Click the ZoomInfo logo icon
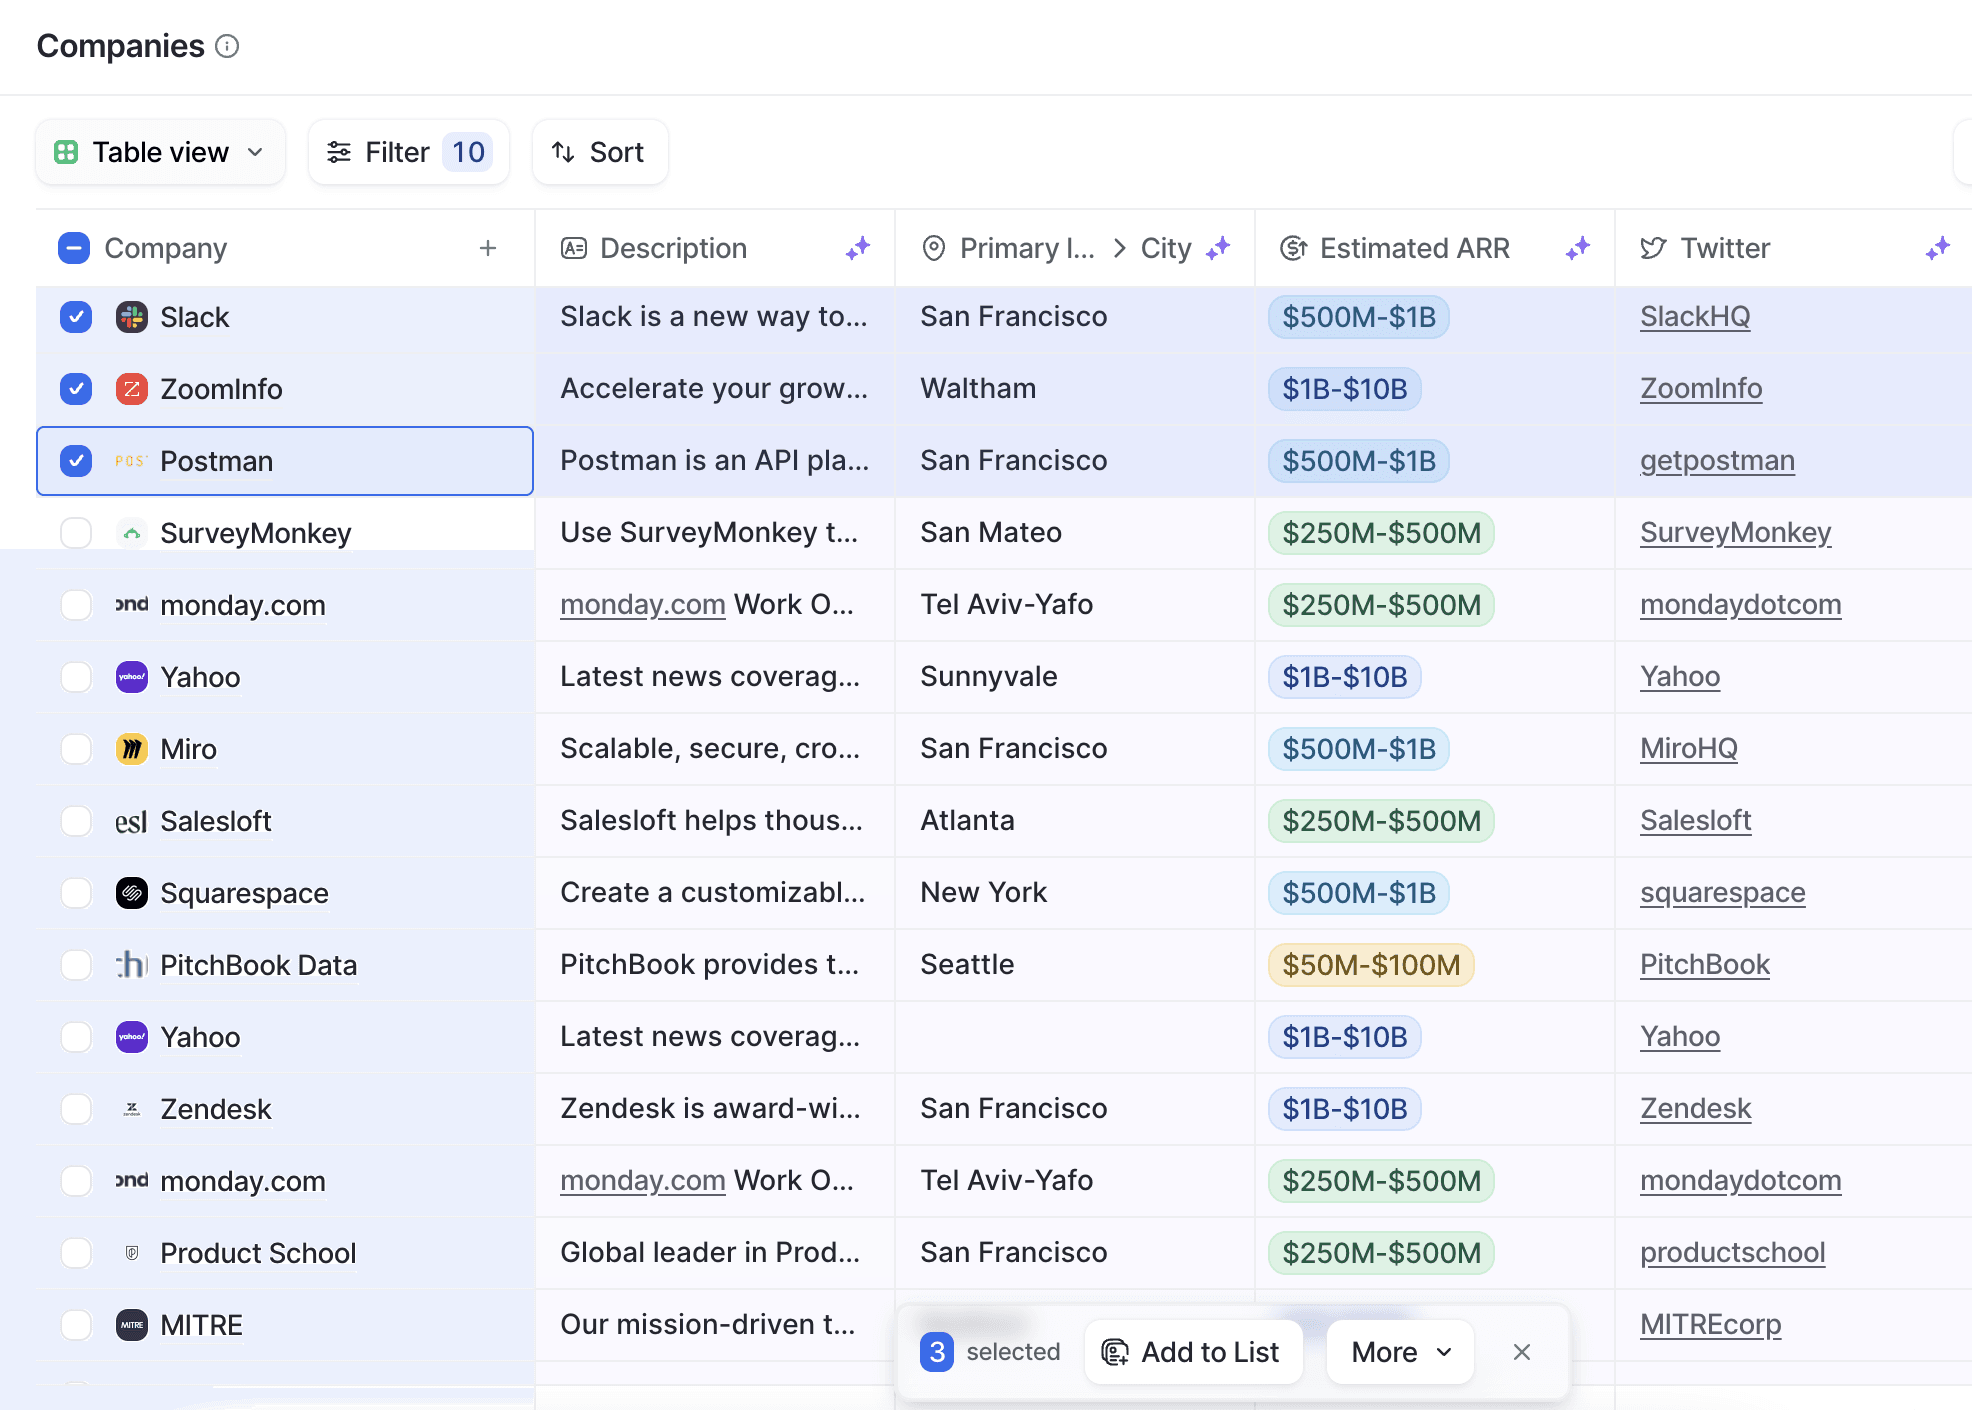The image size is (1972, 1410). coord(132,389)
